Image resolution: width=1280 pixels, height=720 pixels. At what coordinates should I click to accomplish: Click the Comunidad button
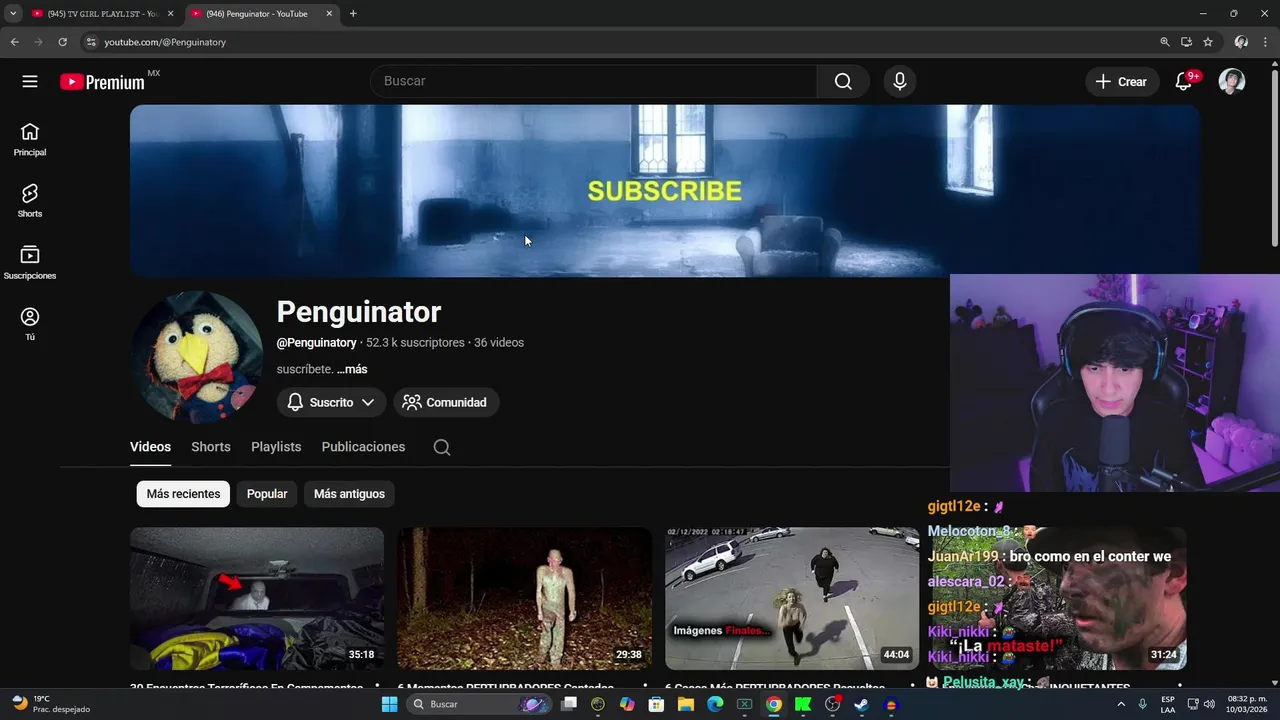[446, 402]
